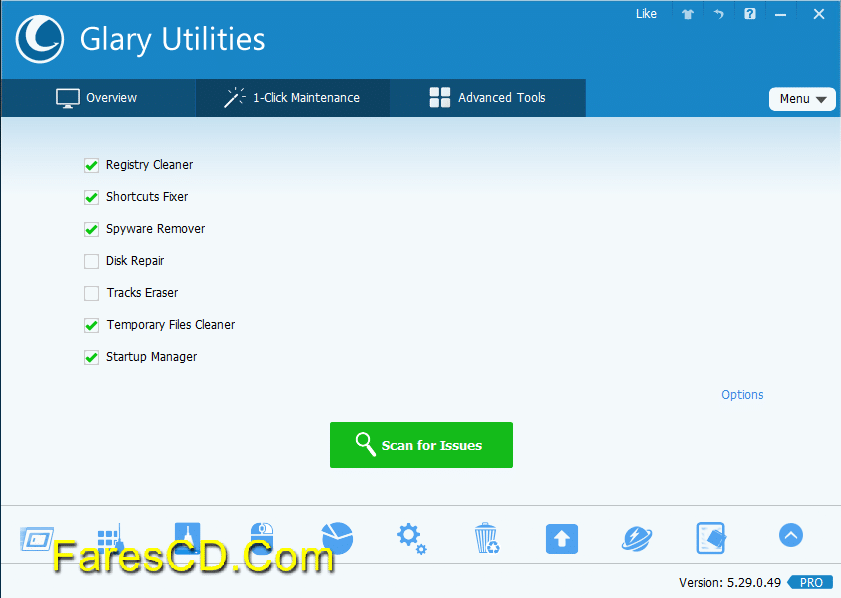The width and height of the screenshot is (841, 598).
Task: Click the Glary Utilities crescent logo
Action: (x=40, y=39)
